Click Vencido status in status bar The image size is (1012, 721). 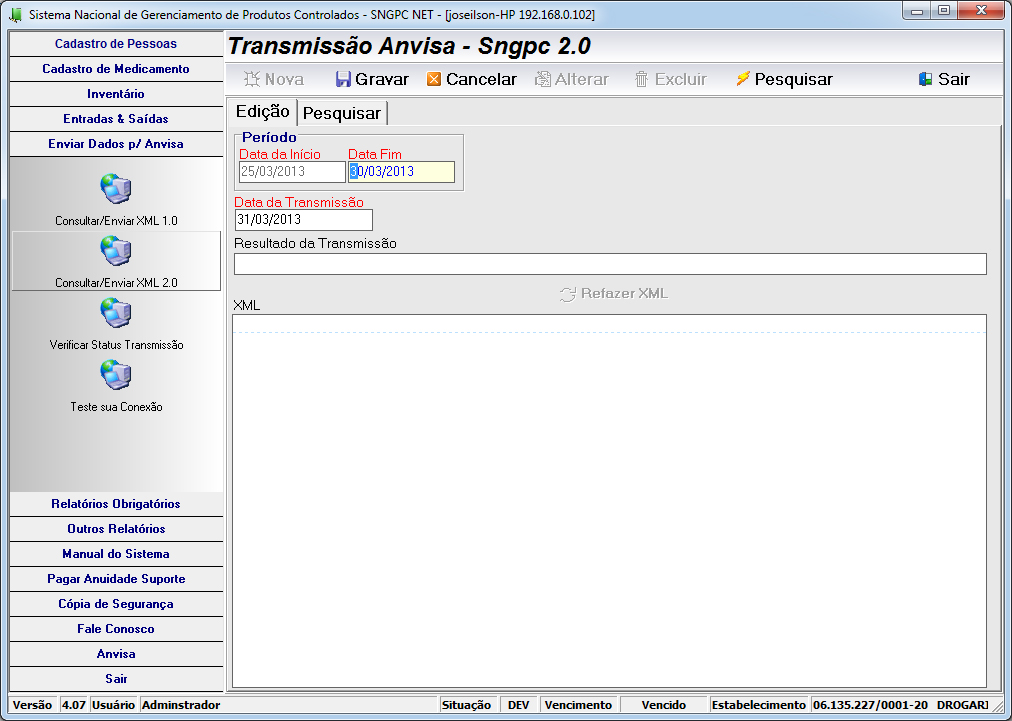click(663, 705)
